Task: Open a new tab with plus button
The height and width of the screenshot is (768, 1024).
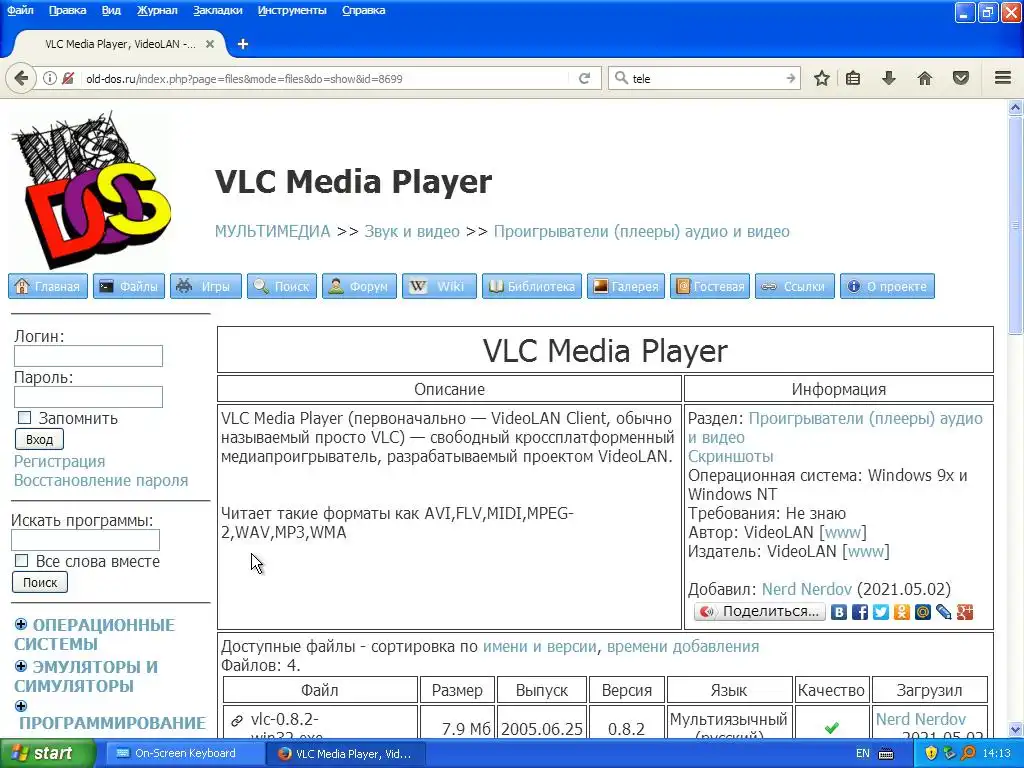Action: tap(243, 44)
